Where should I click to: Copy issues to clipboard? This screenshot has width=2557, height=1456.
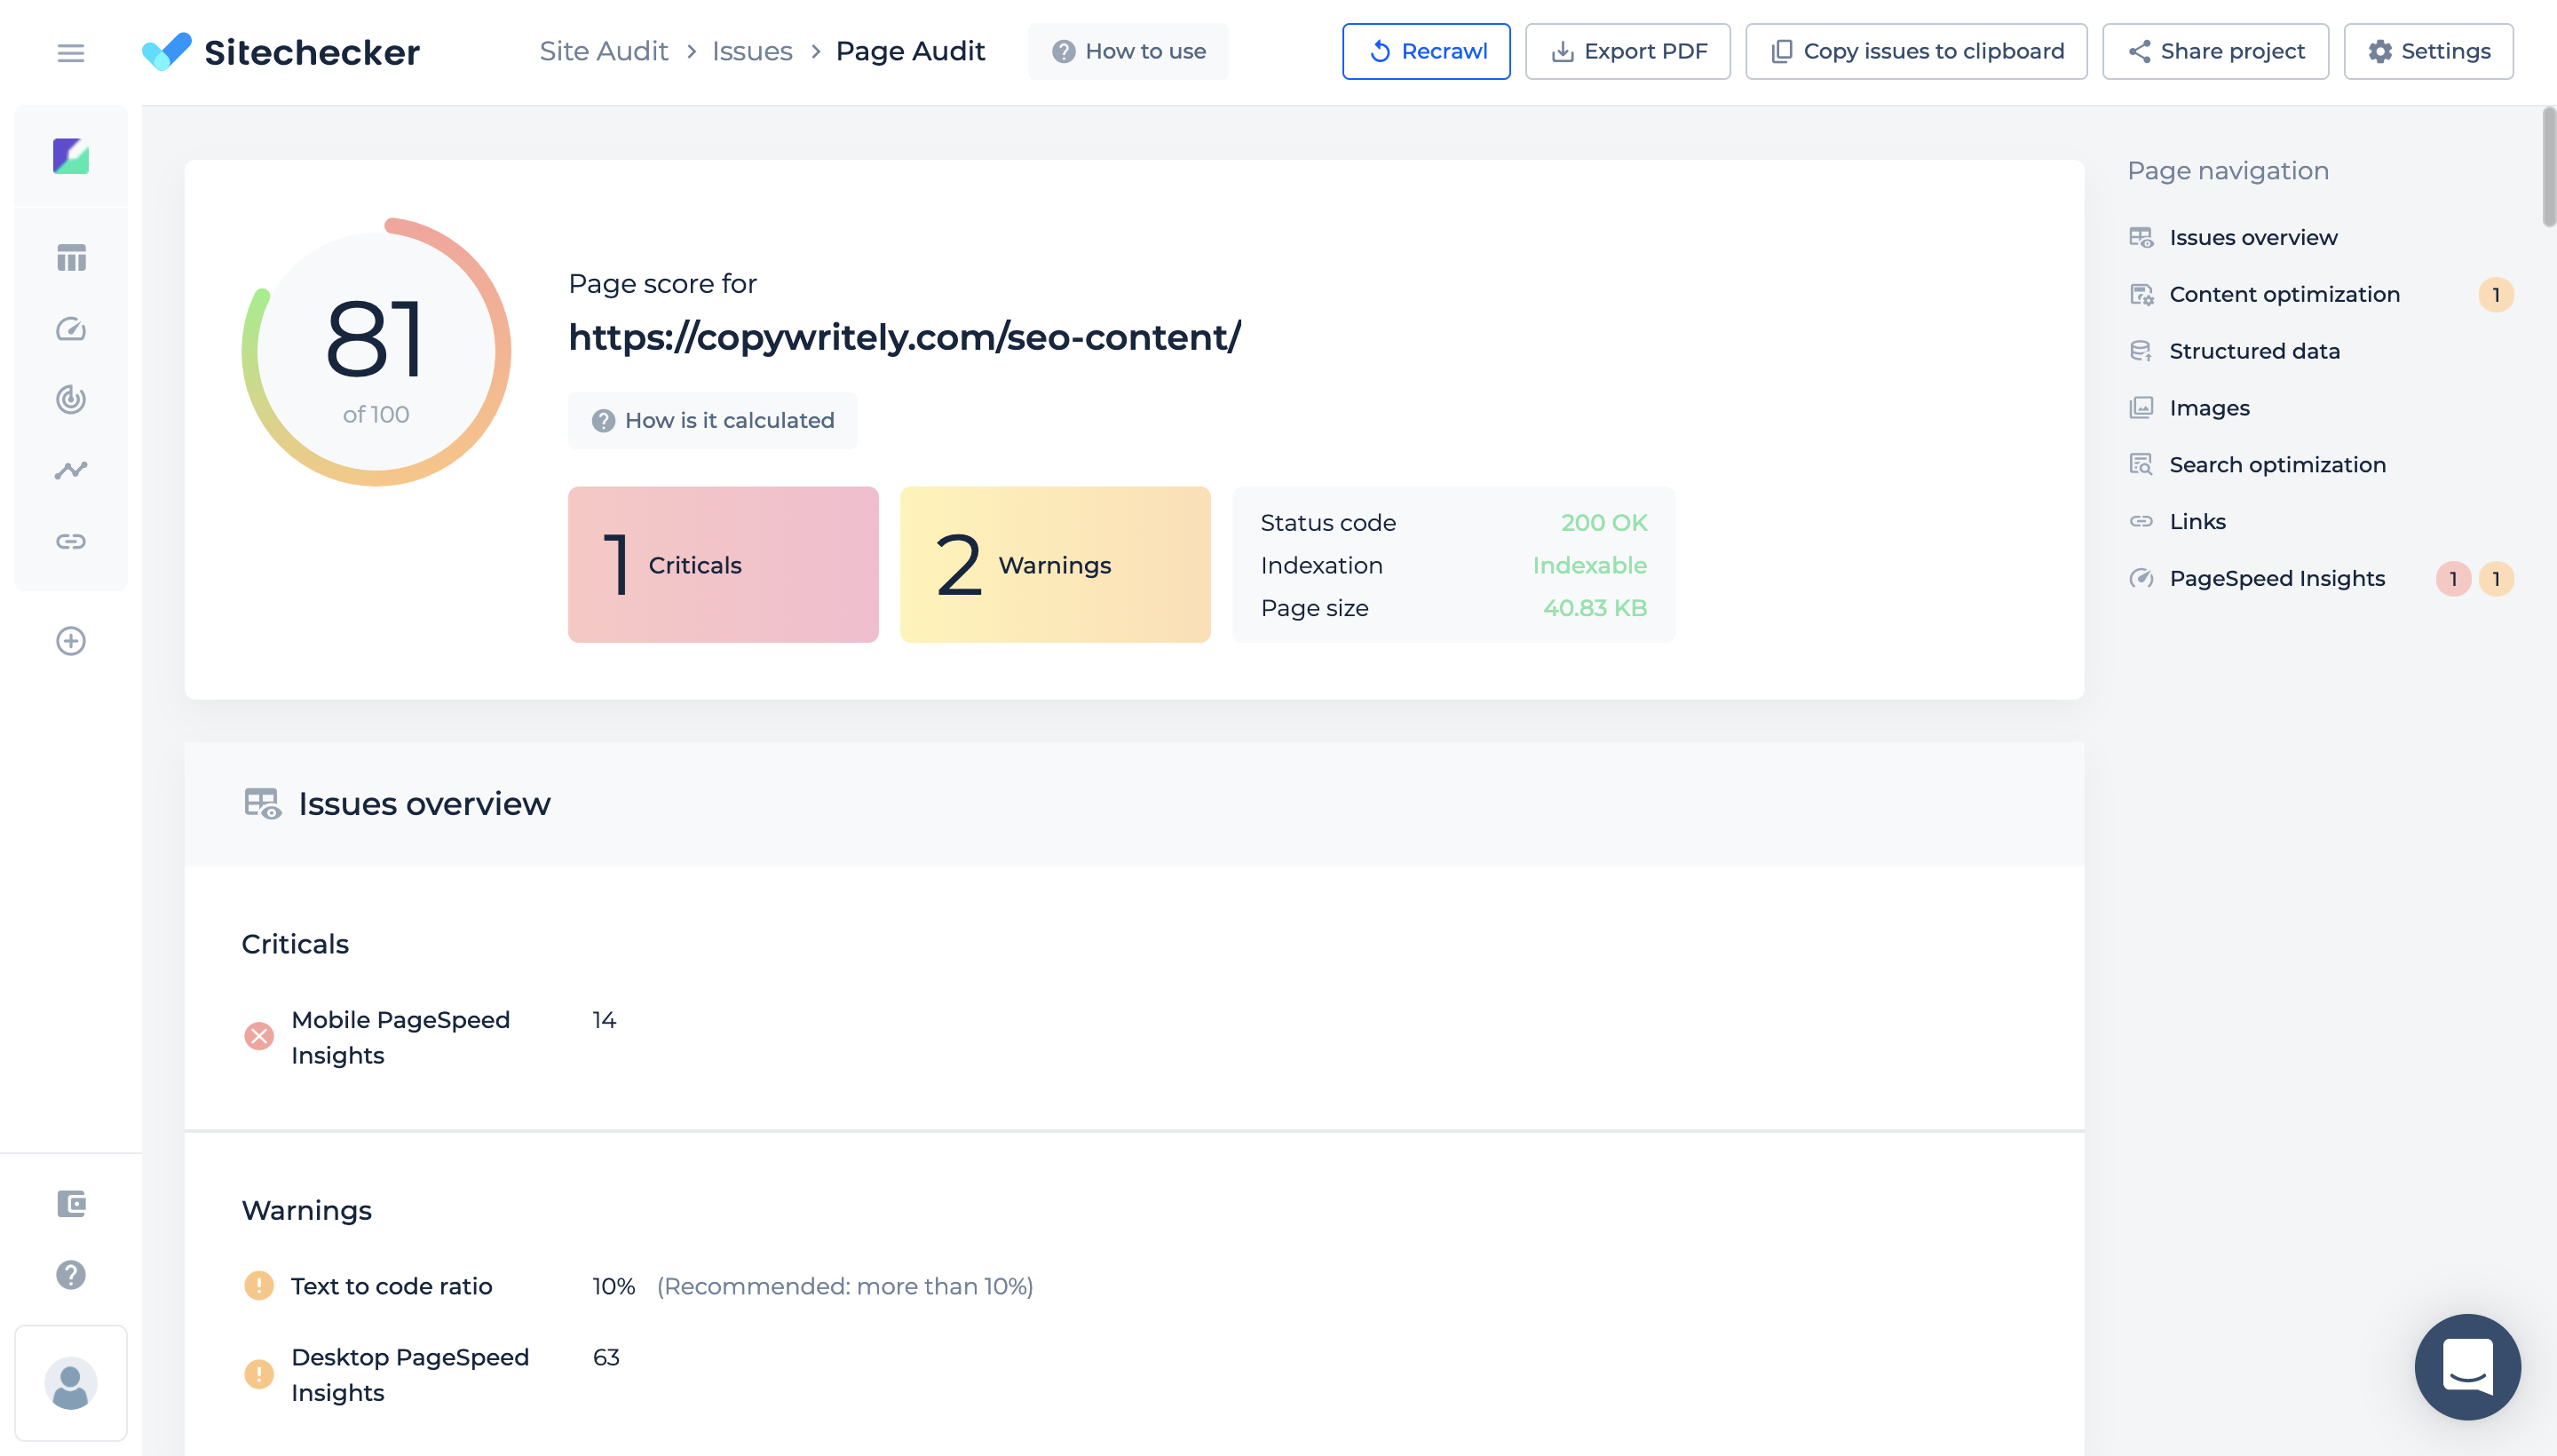tap(1916, 51)
